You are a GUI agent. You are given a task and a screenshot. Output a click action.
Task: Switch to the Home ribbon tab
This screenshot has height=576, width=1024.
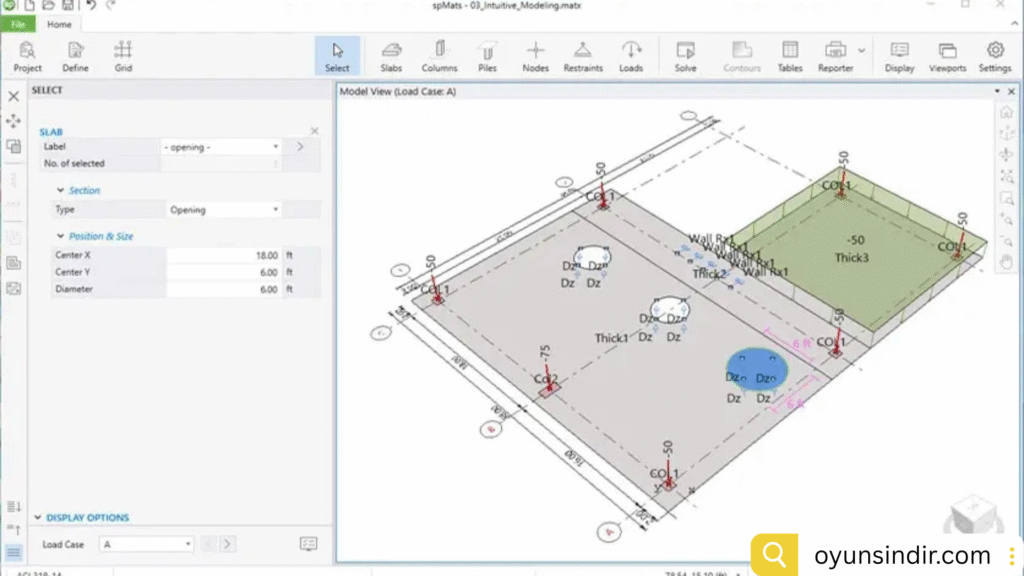pyautogui.click(x=59, y=24)
